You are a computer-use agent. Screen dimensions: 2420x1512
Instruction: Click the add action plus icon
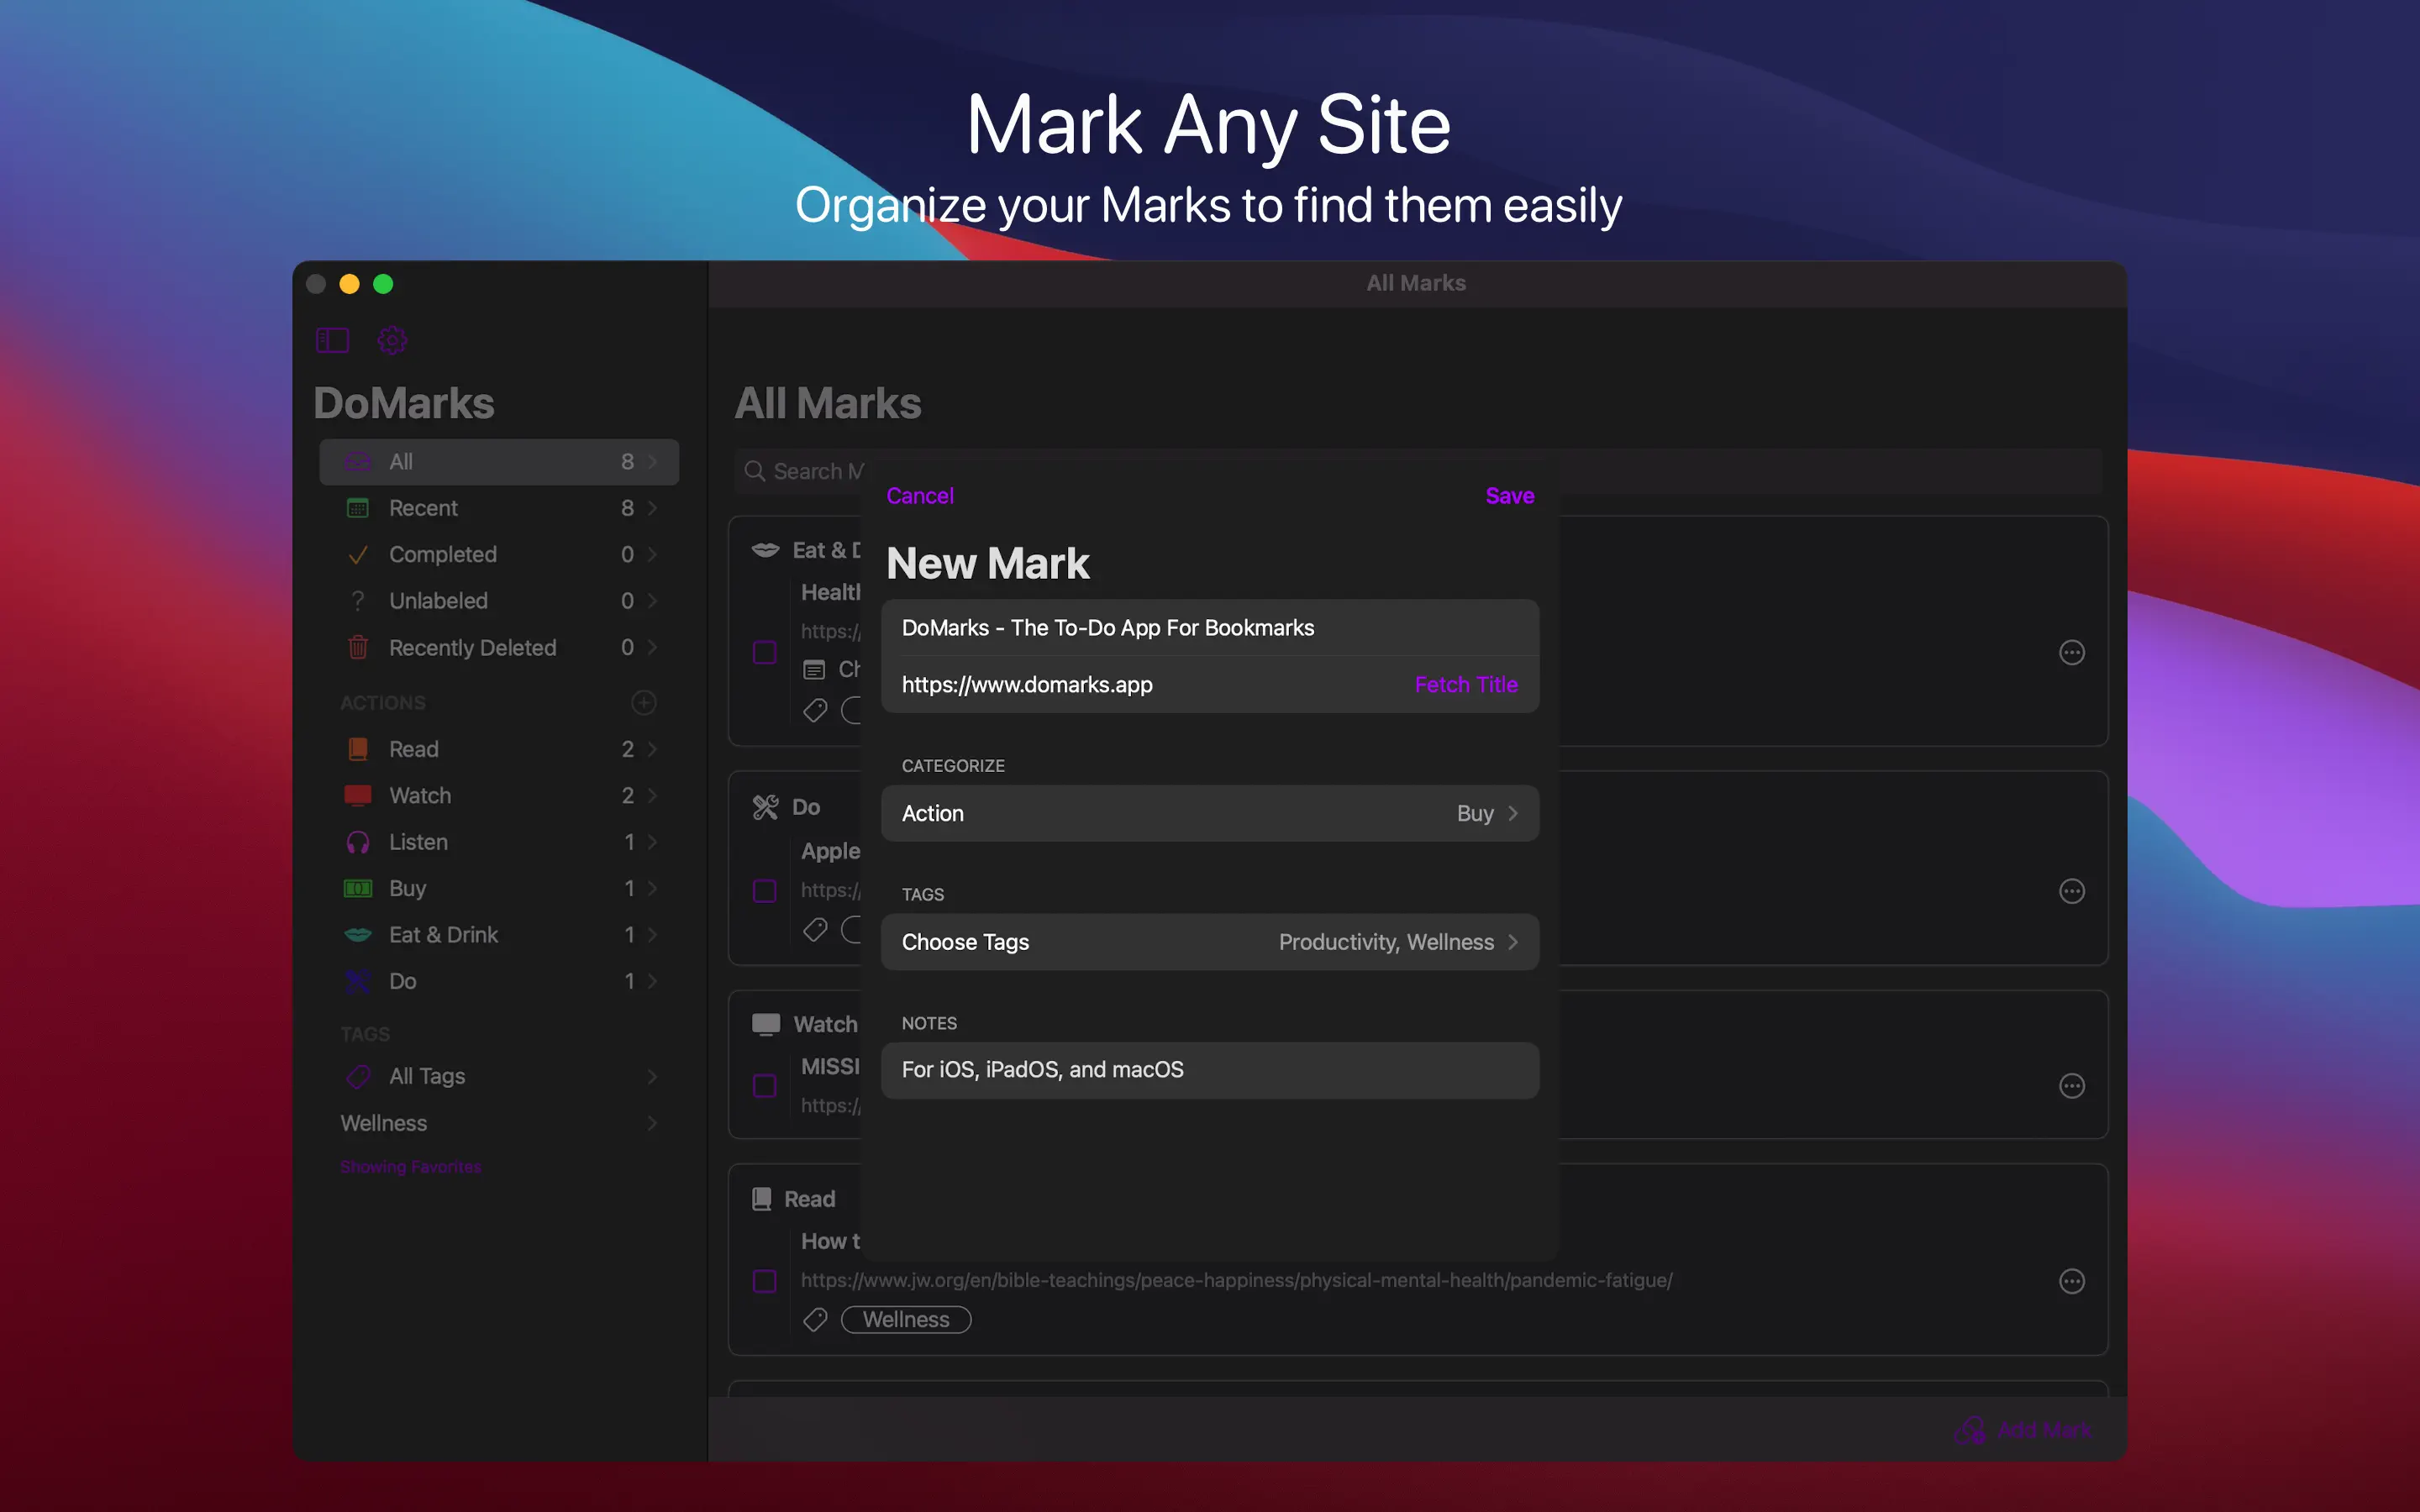click(x=644, y=702)
